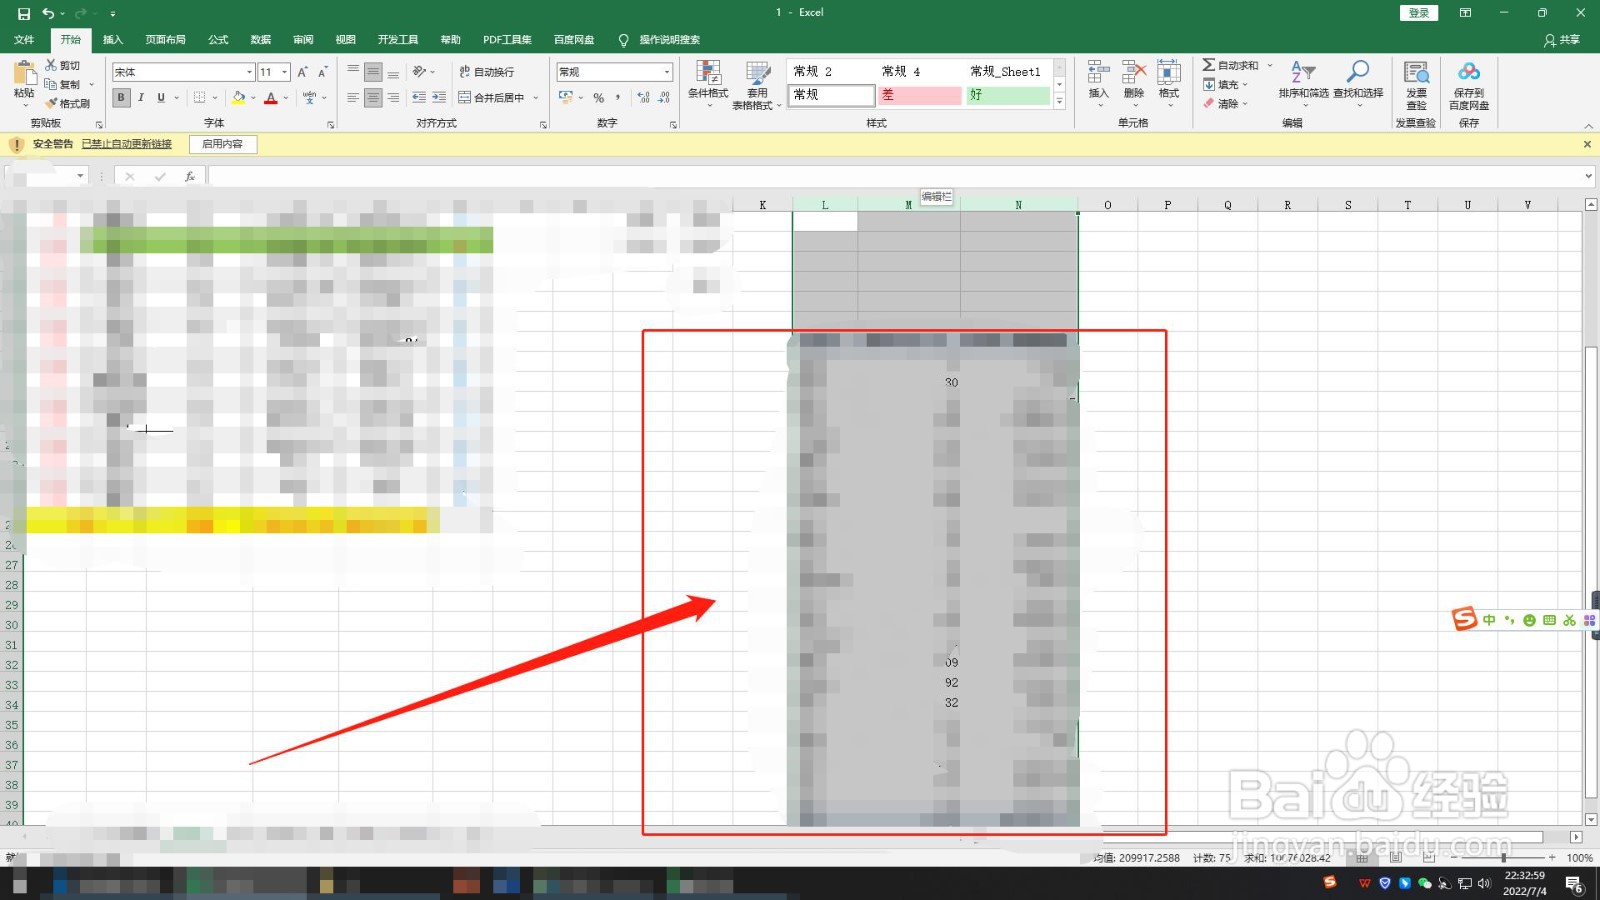This screenshot has width=1600, height=900.
Task: Open Format as Table (套用表格格式)
Action: point(756,85)
